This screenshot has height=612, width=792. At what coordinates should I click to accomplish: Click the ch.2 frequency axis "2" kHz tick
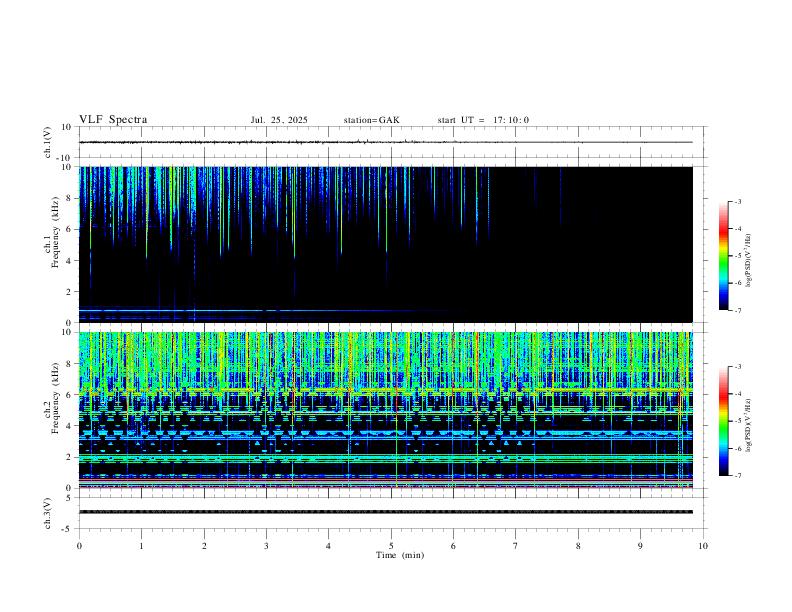(69, 457)
